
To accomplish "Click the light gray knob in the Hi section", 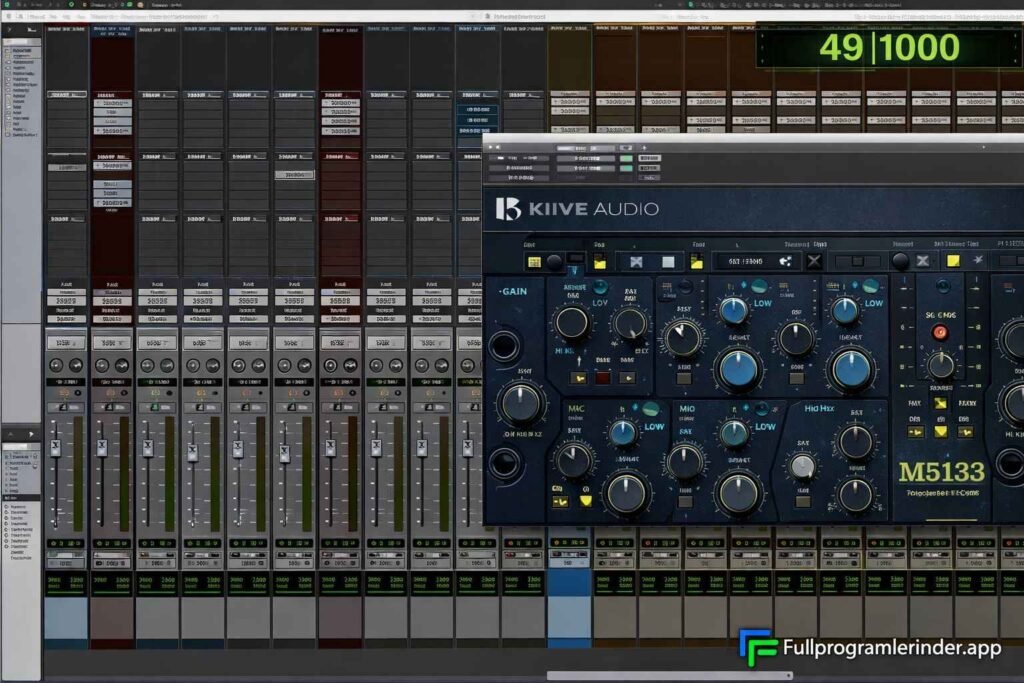I will point(802,465).
